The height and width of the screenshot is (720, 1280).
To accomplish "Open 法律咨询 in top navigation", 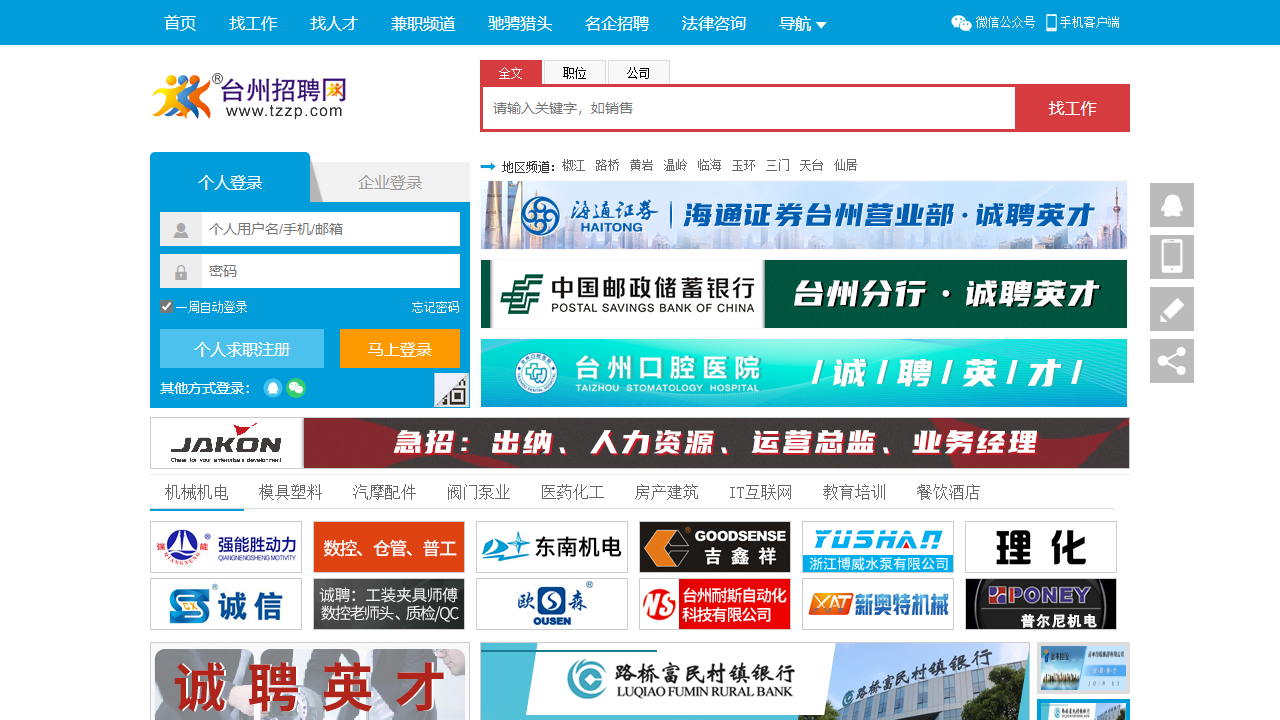I will (x=714, y=23).
